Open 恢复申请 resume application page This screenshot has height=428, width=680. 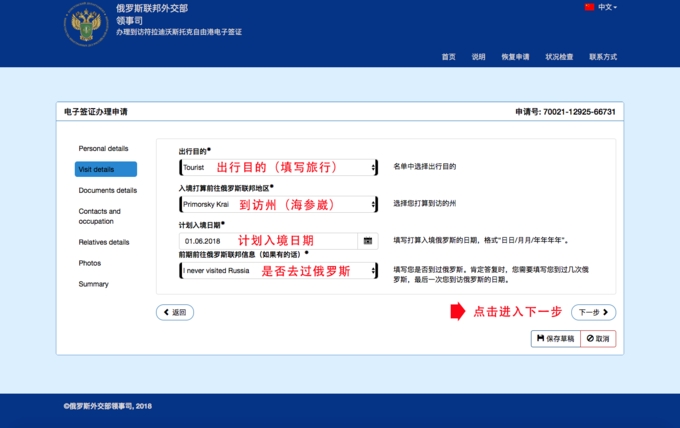pos(515,57)
